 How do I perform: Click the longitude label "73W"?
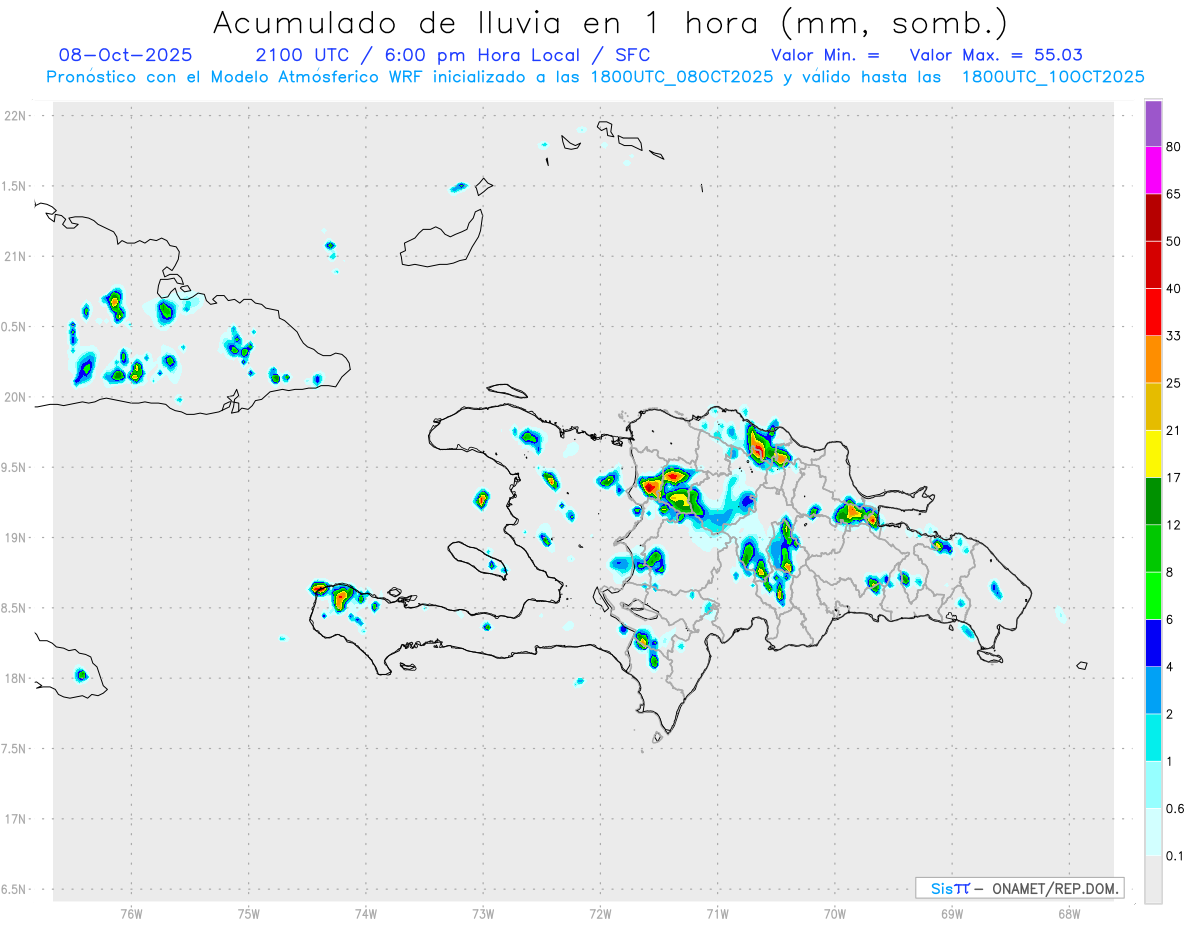pyautogui.click(x=483, y=912)
